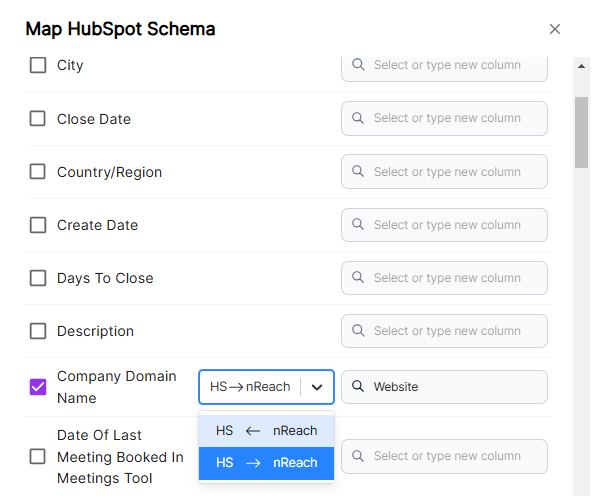Image resolution: width=600 pixels, height=496 pixels.
Task: Click the Description column search field
Action: tap(444, 331)
